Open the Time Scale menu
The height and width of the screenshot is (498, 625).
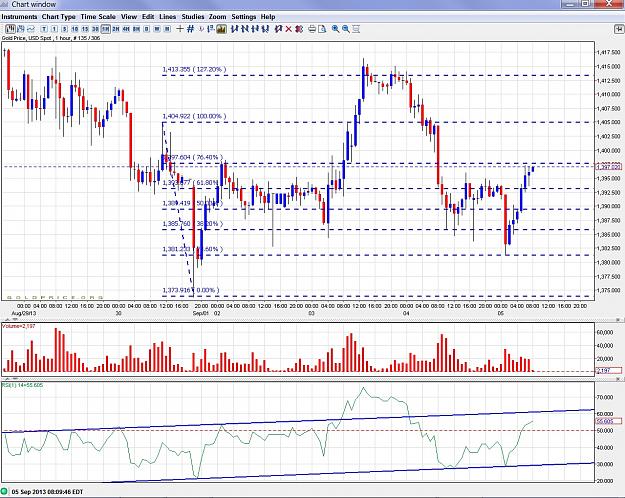click(x=98, y=17)
